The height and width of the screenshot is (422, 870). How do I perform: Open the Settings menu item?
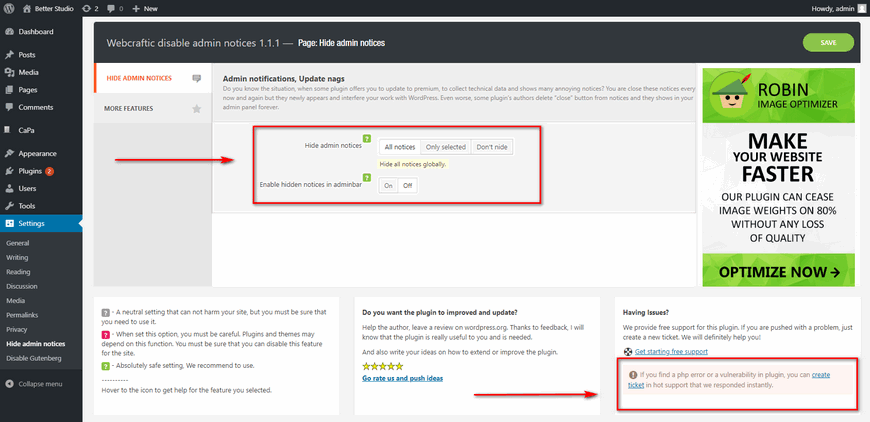(x=41, y=223)
